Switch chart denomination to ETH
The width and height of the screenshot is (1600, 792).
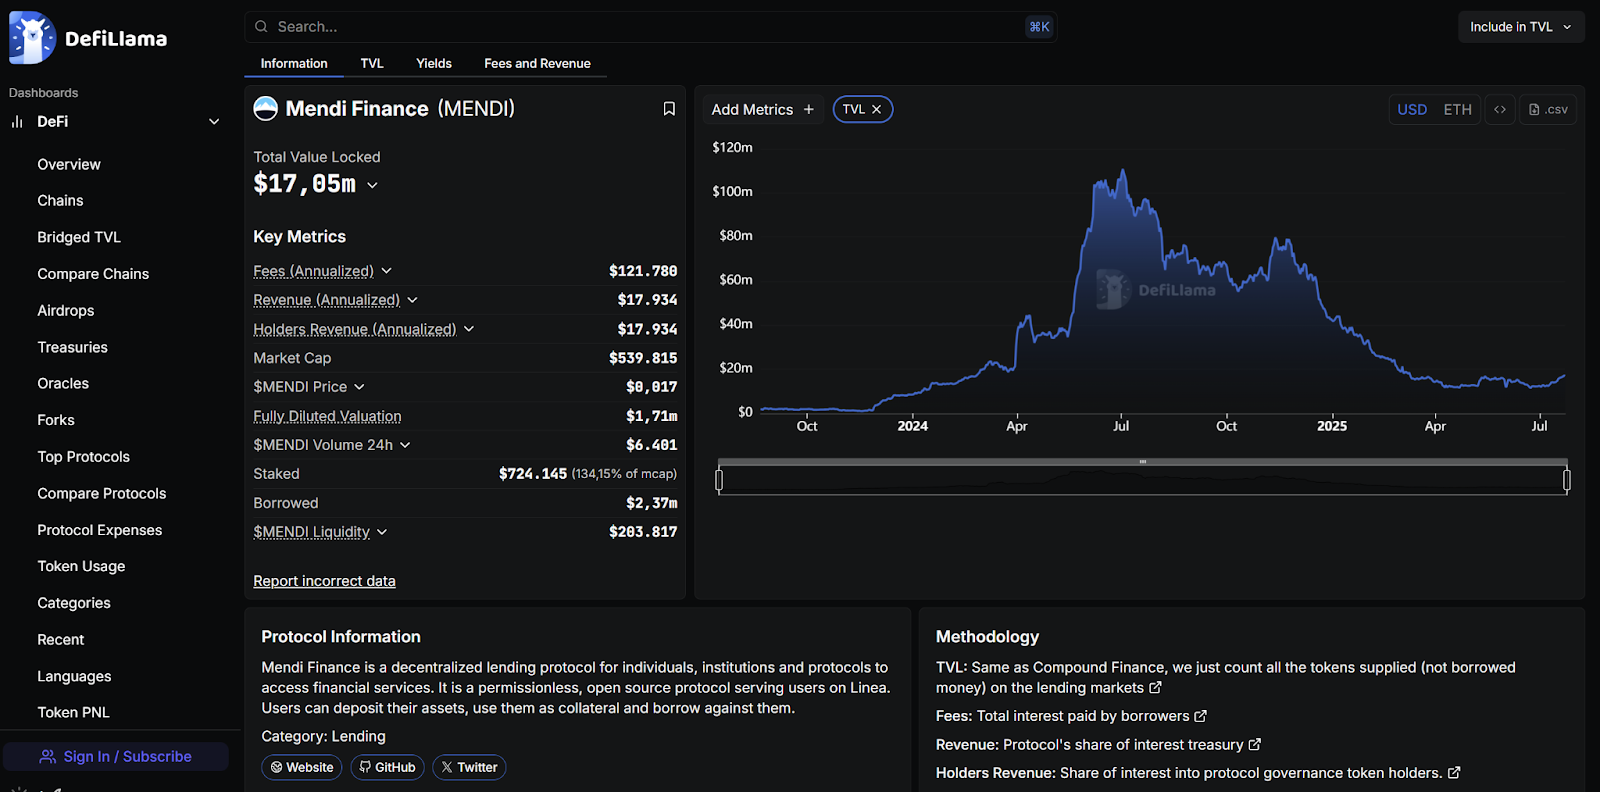pyautogui.click(x=1457, y=110)
